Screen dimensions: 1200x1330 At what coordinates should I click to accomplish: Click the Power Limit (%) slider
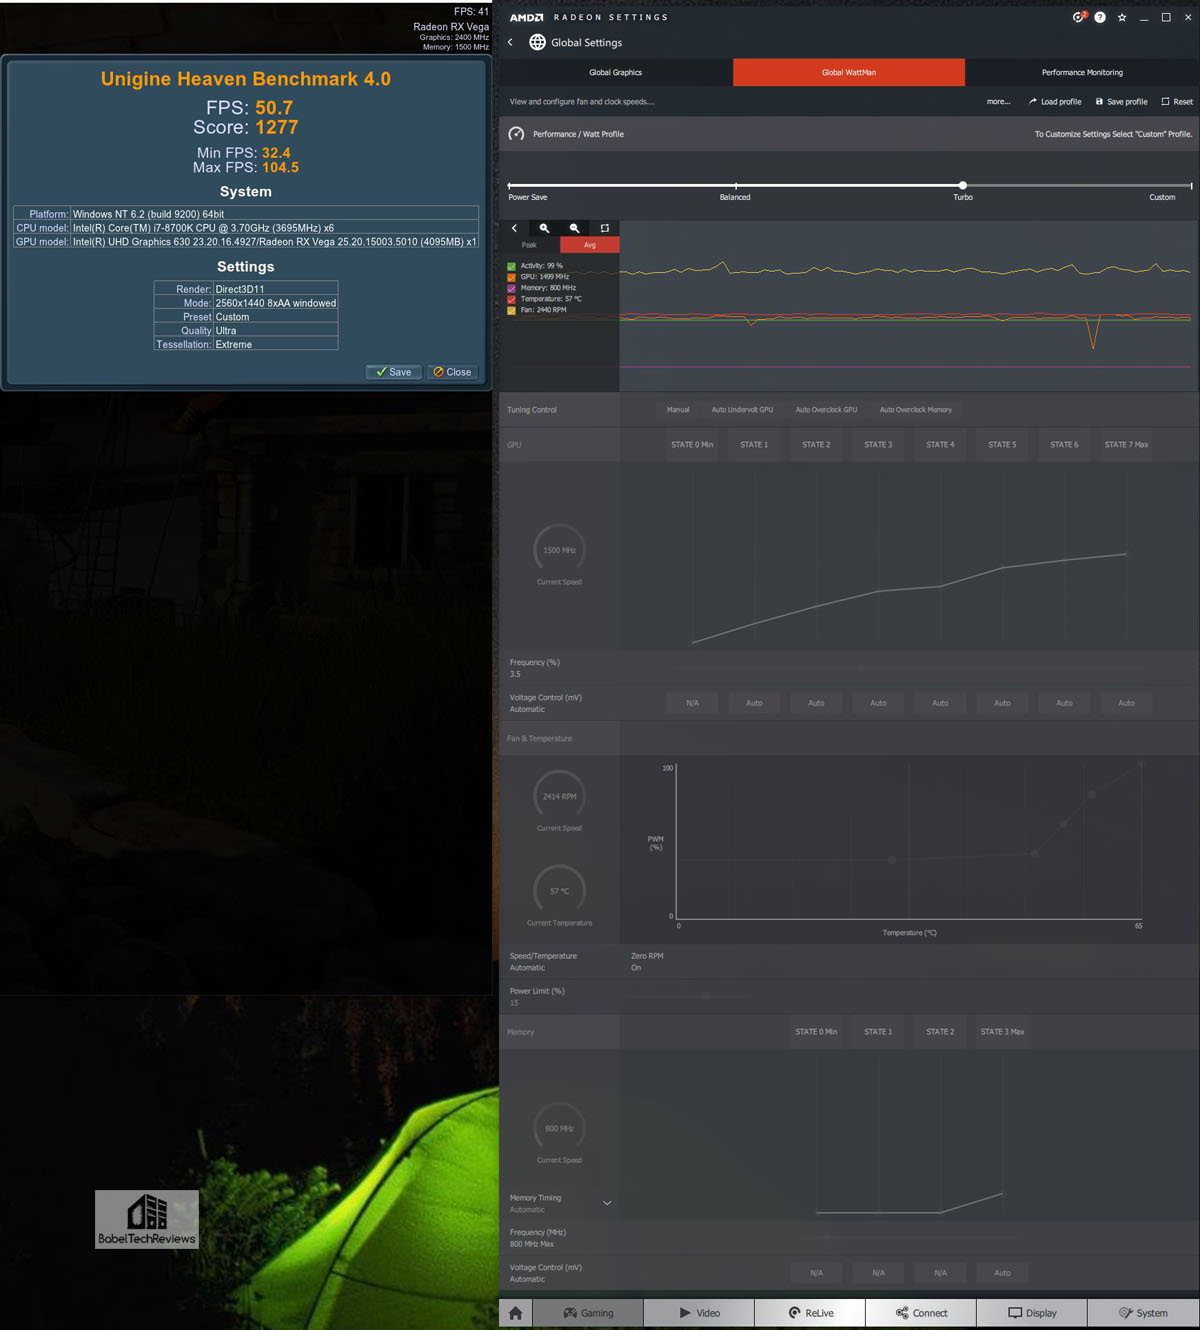[686, 996]
